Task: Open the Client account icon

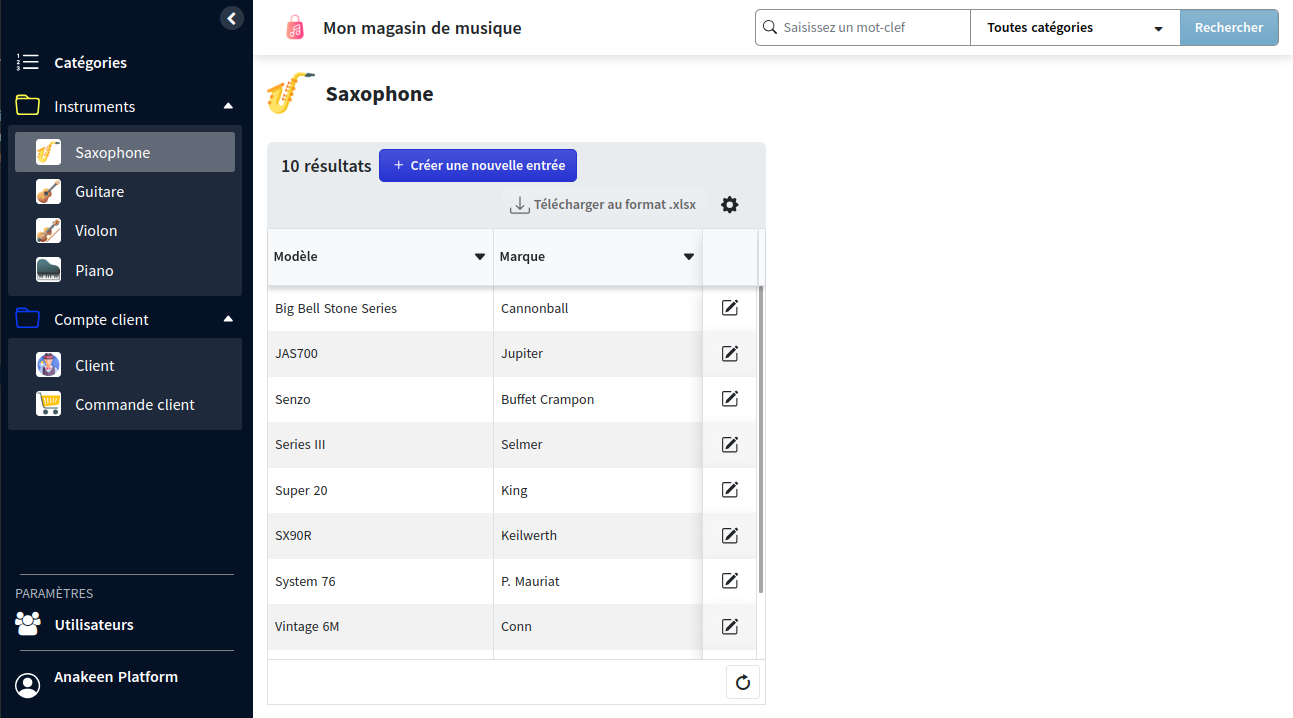Action: pyautogui.click(x=48, y=364)
